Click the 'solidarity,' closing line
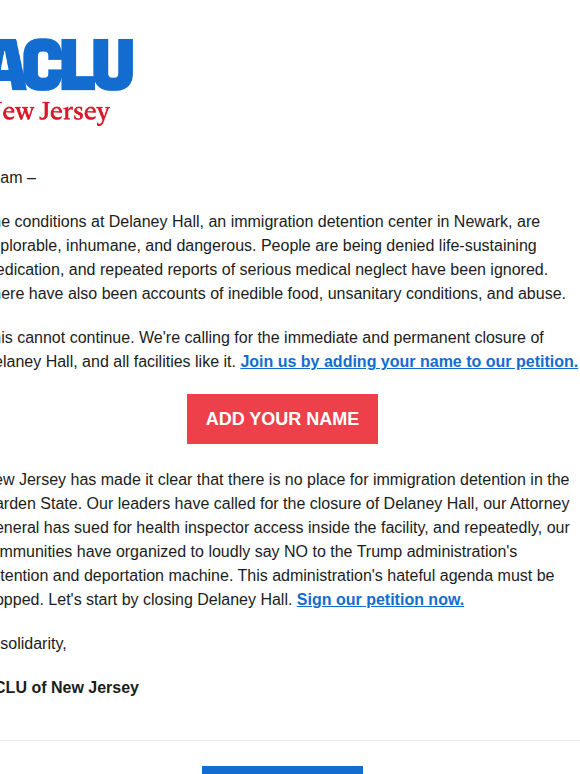580x774 pixels. [33, 643]
